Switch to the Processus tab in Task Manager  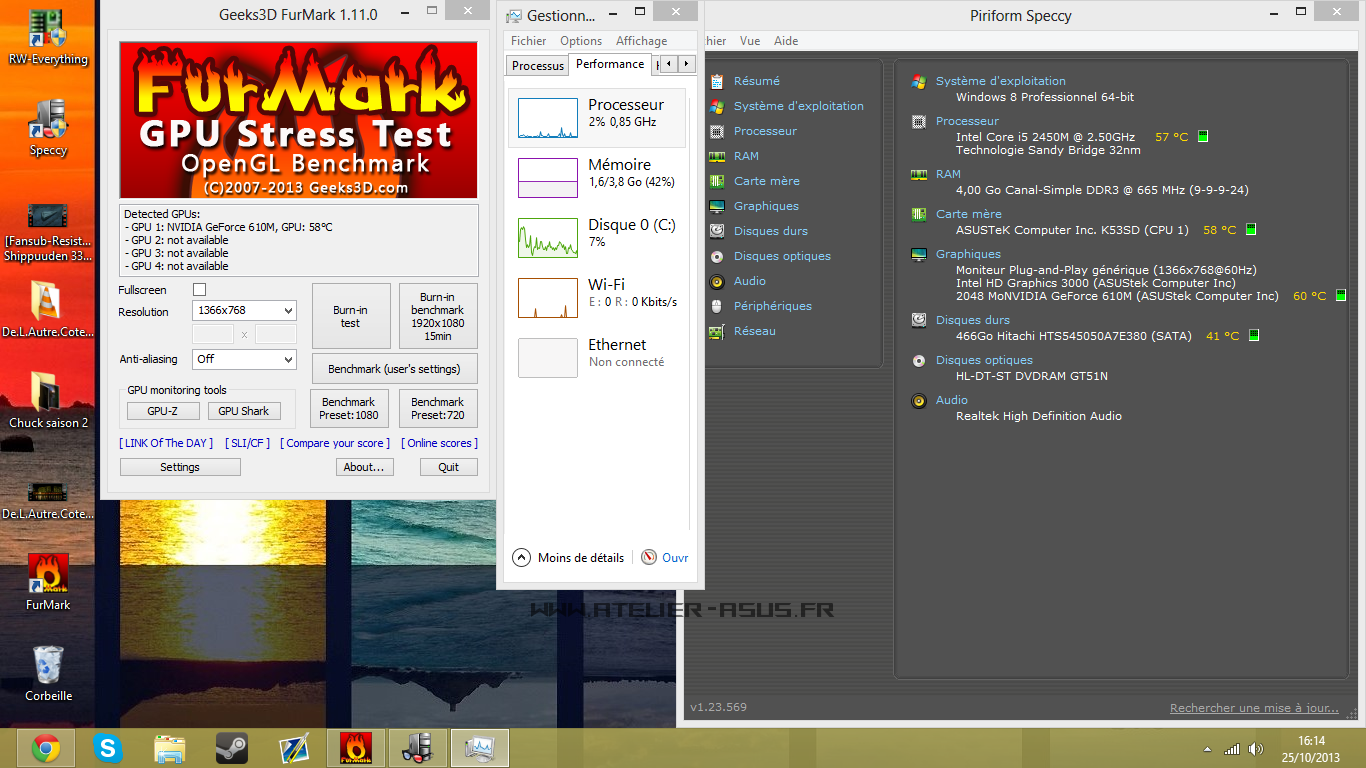coord(538,66)
